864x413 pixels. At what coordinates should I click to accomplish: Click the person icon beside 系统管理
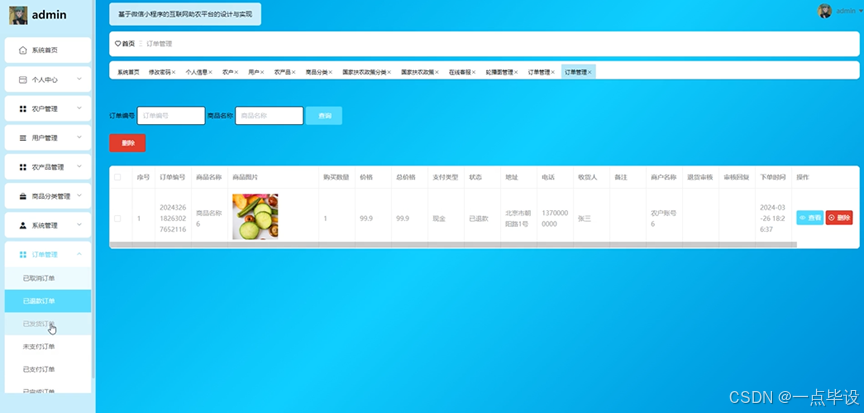coord(23,225)
